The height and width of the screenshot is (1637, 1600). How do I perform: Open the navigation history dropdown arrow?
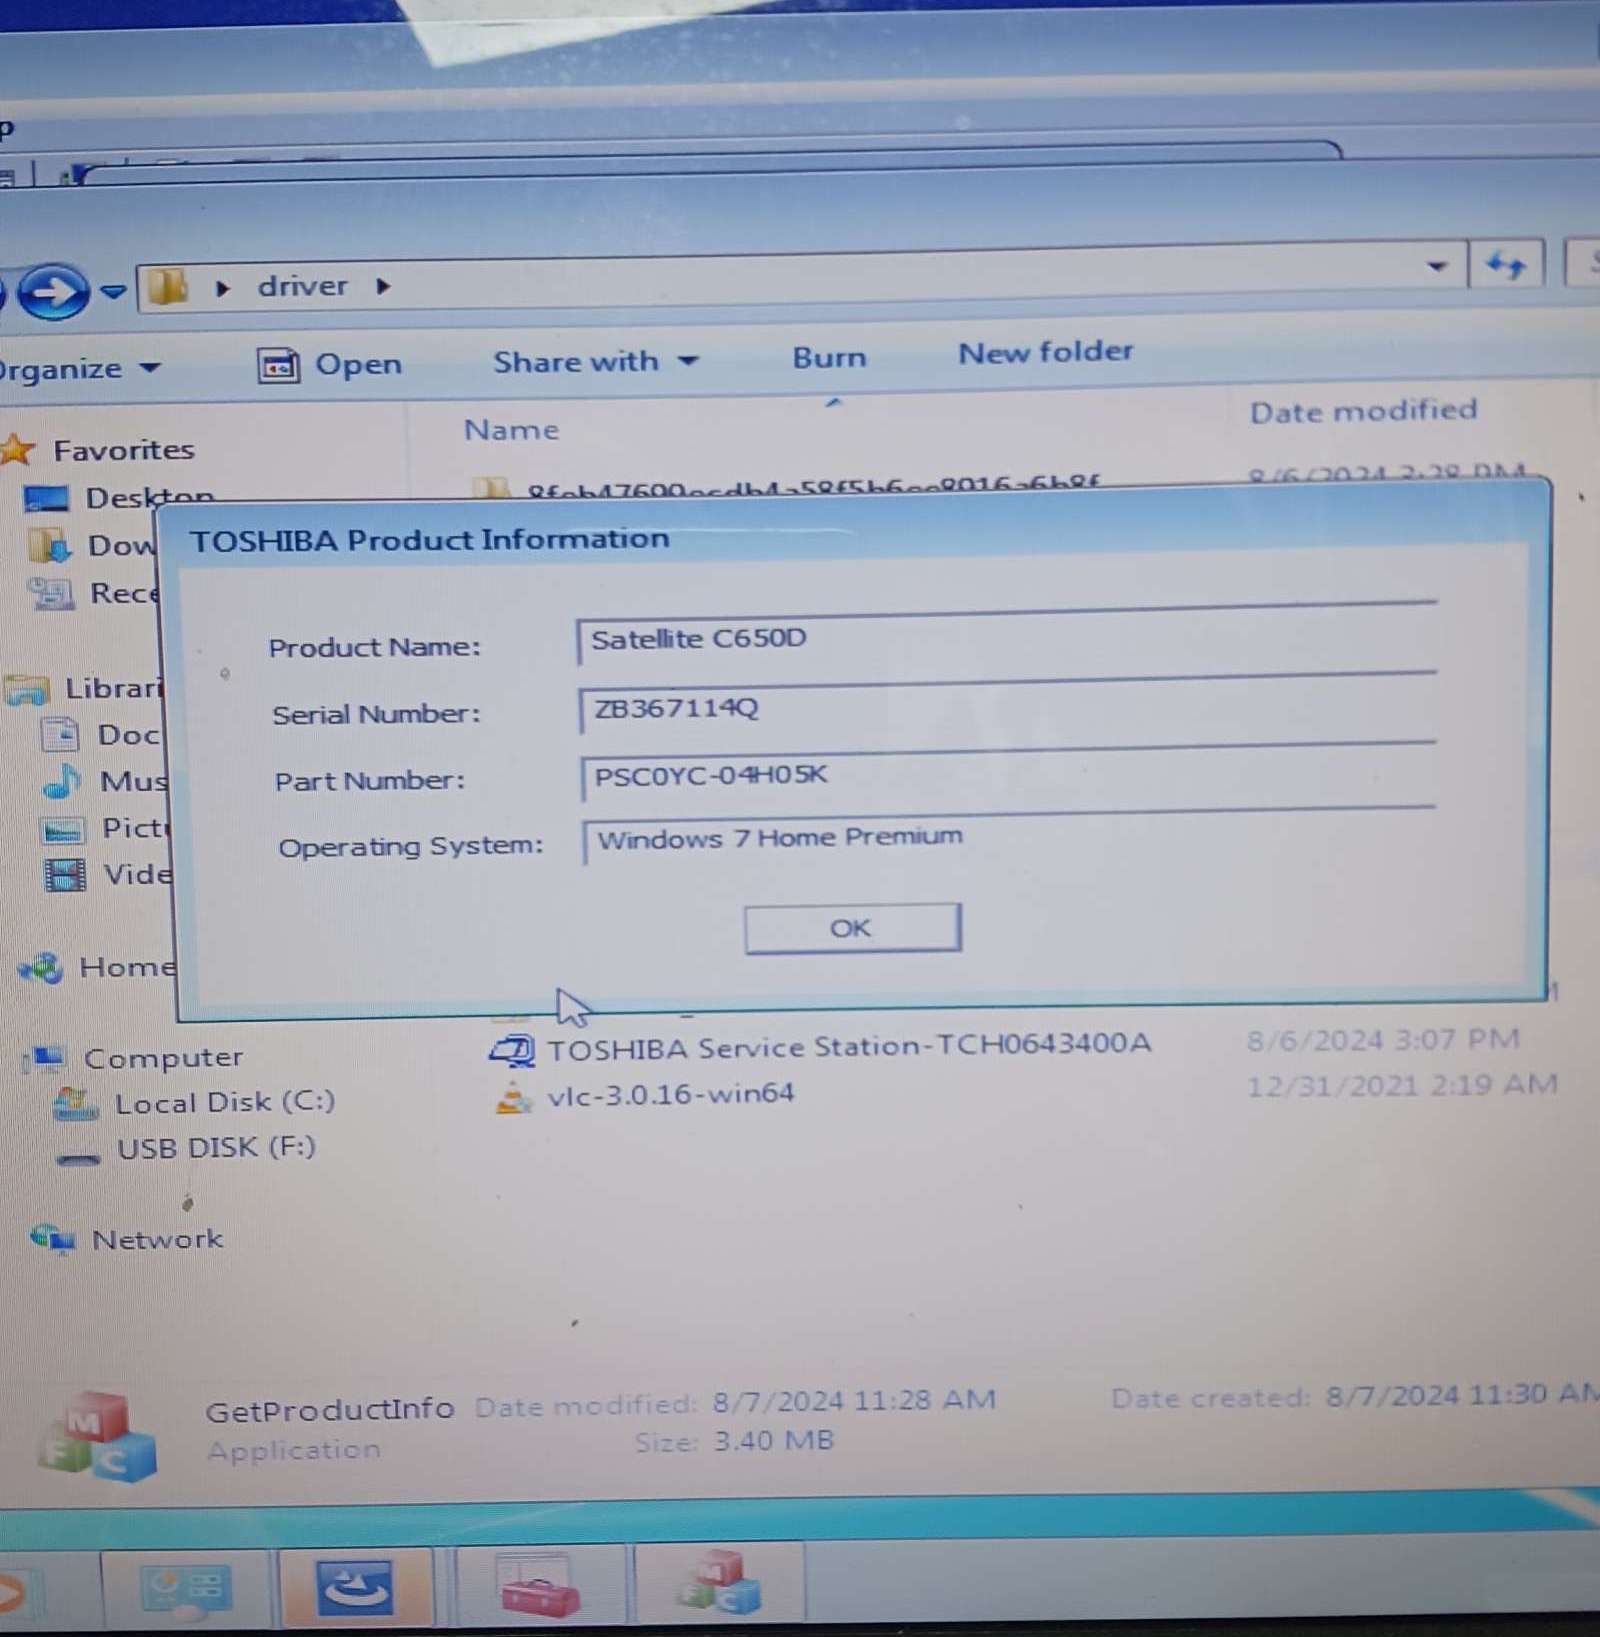[114, 291]
